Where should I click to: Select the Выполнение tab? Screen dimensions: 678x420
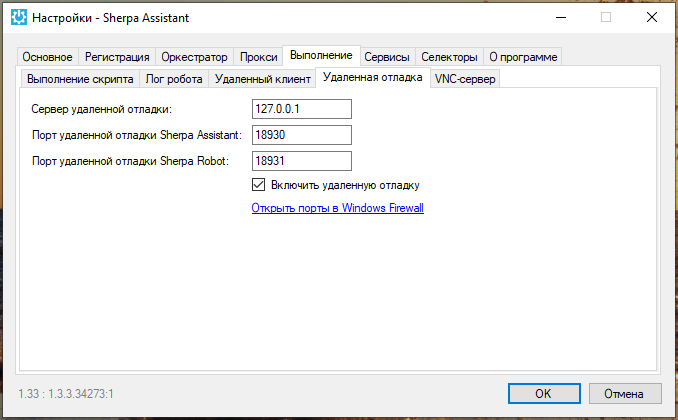coord(320,55)
